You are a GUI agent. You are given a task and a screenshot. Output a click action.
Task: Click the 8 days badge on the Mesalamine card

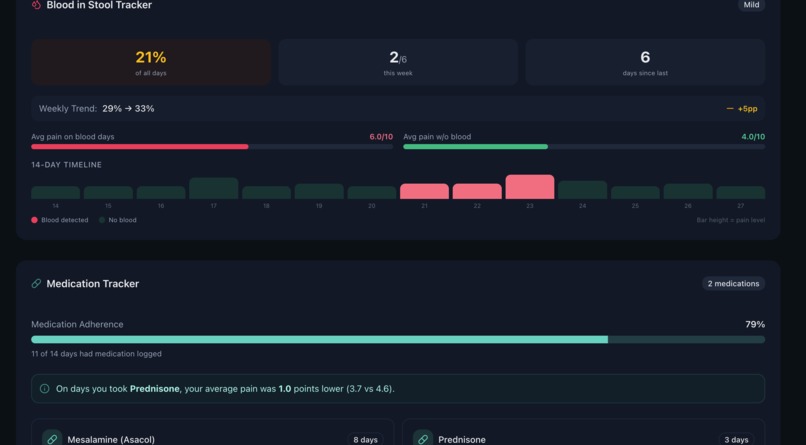pos(365,439)
